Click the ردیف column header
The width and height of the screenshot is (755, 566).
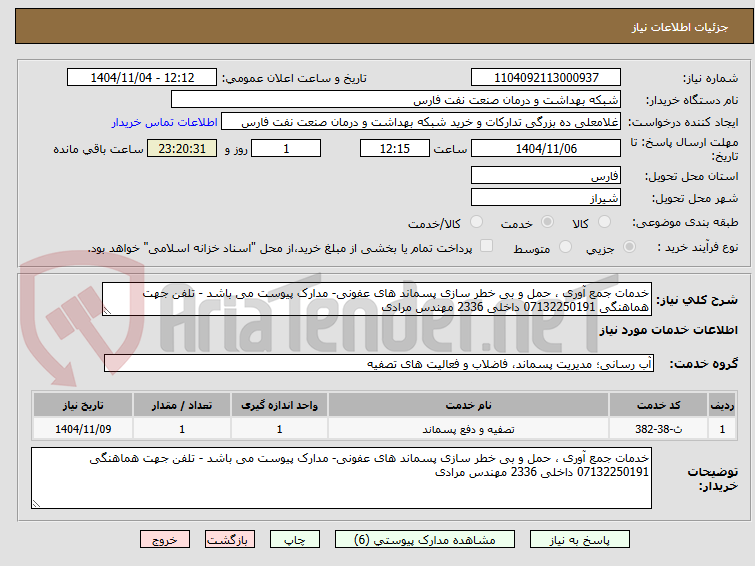pos(722,405)
